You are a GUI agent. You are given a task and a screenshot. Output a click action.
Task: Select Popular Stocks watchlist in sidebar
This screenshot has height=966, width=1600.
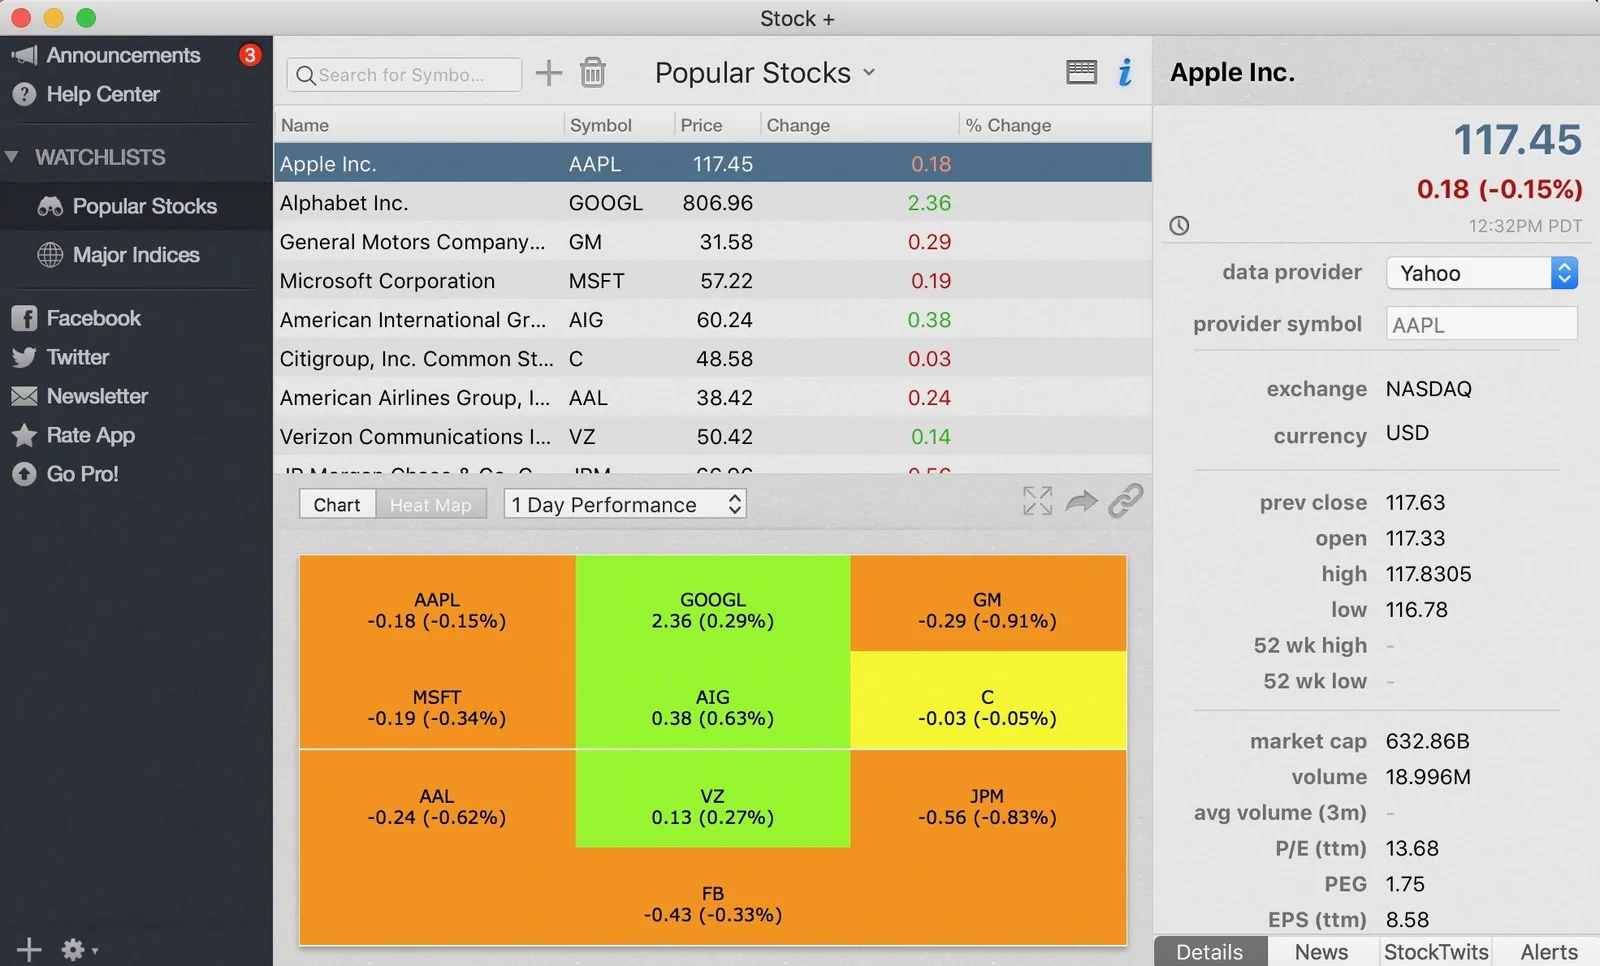point(136,206)
